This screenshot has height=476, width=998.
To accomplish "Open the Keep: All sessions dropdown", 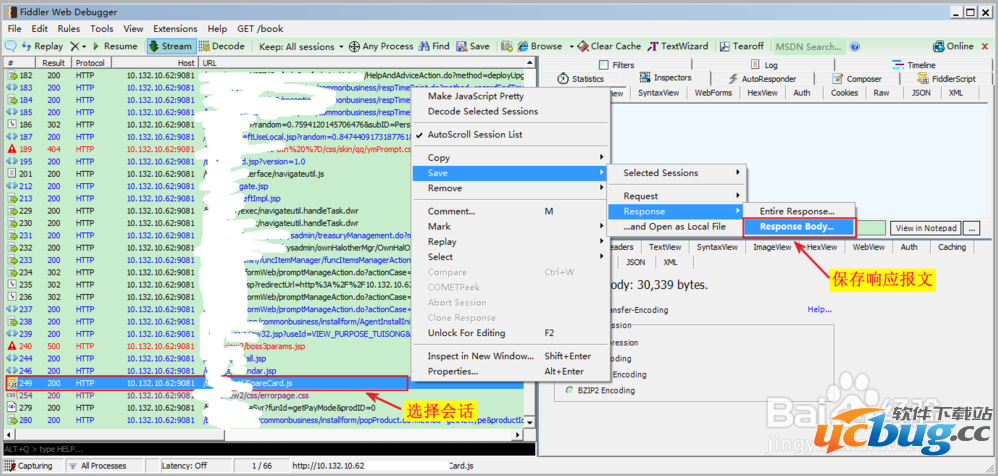I will pos(301,46).
